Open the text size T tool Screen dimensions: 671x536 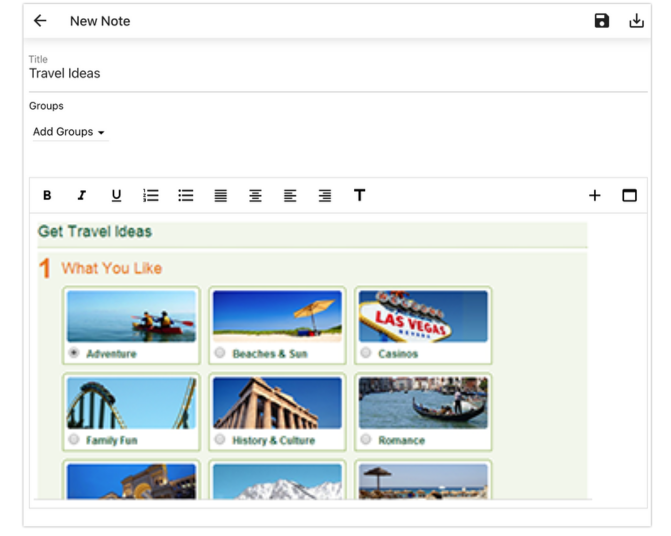[x=359, y=195]
